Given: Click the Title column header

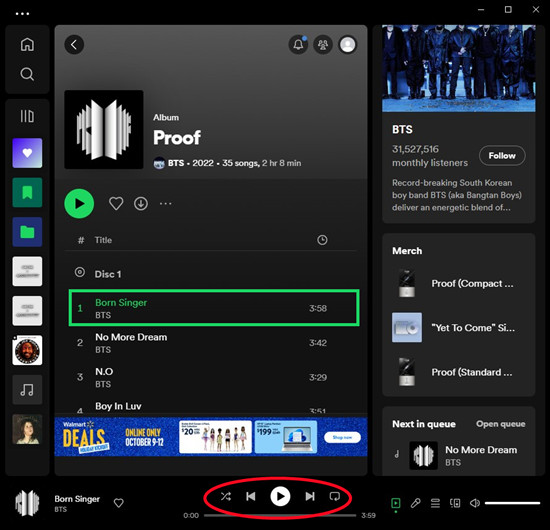Looking at the screenshot, I should tap(103, 240).
